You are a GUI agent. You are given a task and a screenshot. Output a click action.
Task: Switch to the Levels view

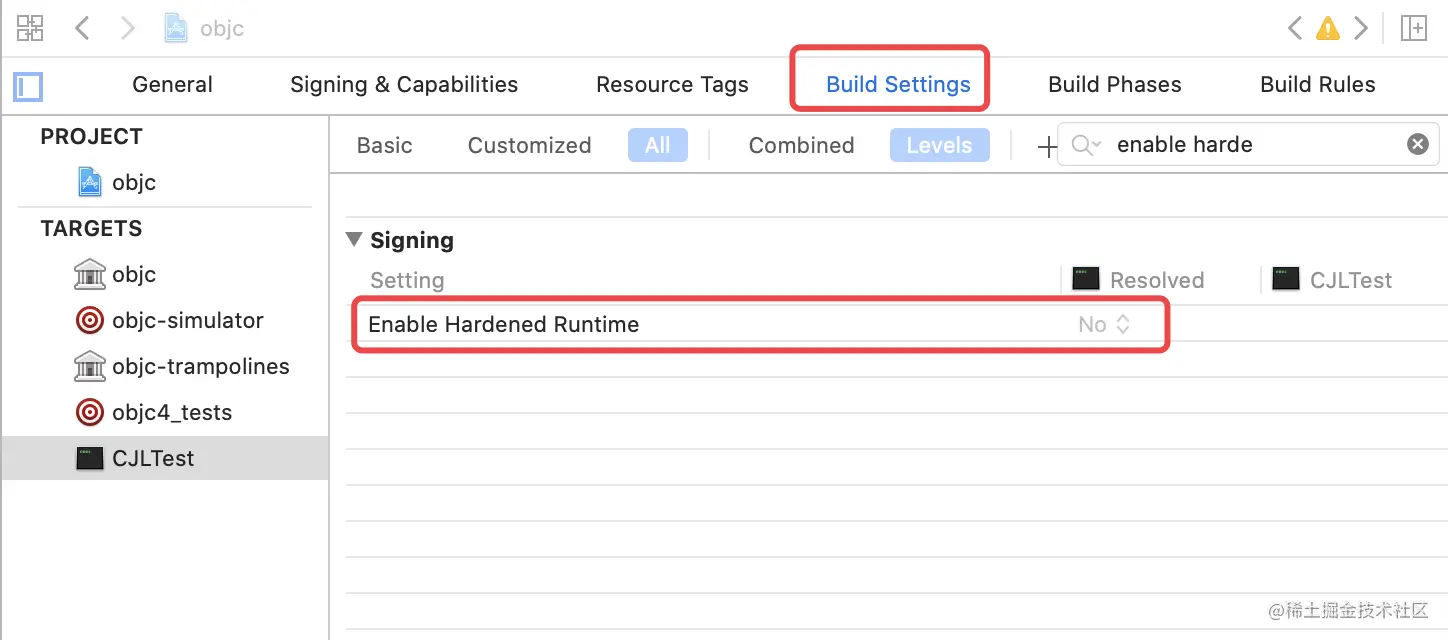[939, 145]
